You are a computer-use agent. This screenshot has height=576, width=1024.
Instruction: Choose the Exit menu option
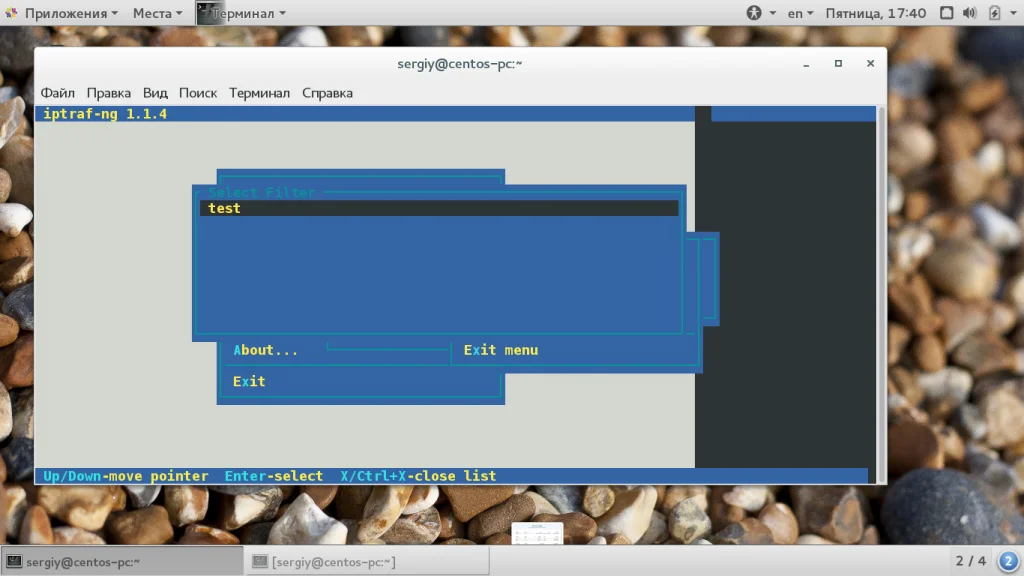[x=501, y=350]
